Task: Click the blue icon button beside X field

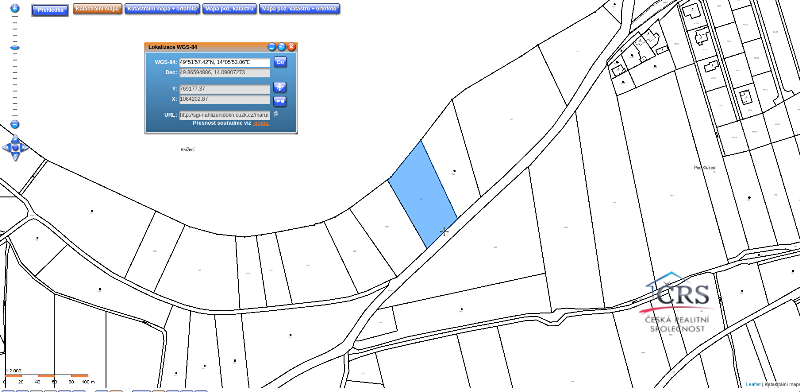Action: 280,101
